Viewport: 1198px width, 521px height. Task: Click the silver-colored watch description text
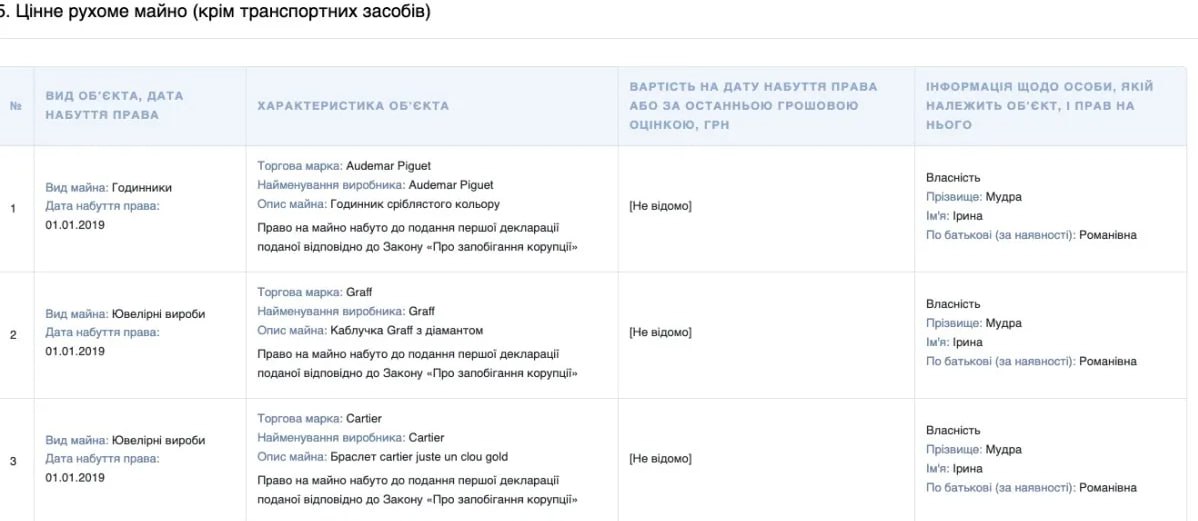click(x=414, y=204)
